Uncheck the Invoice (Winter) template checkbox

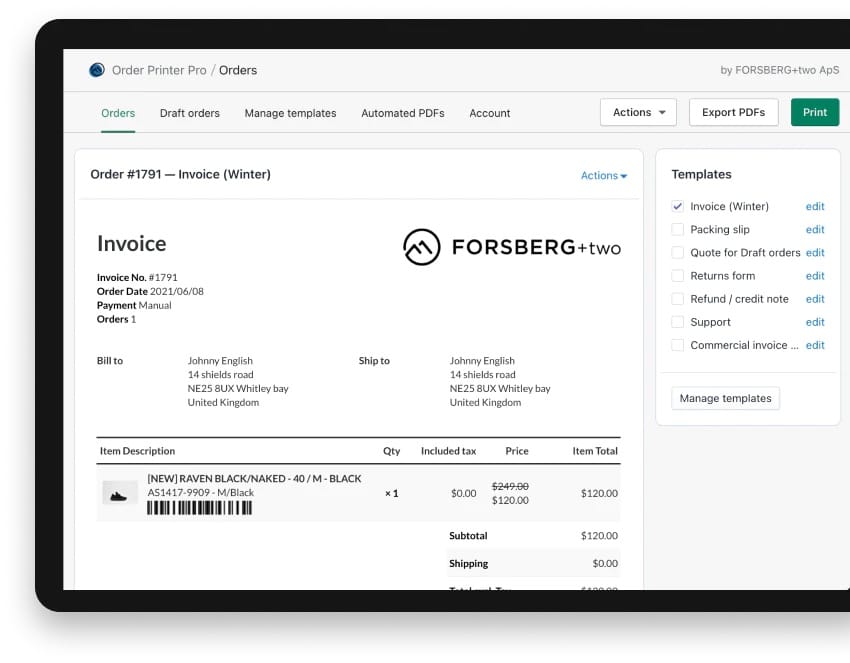(678, 207)
